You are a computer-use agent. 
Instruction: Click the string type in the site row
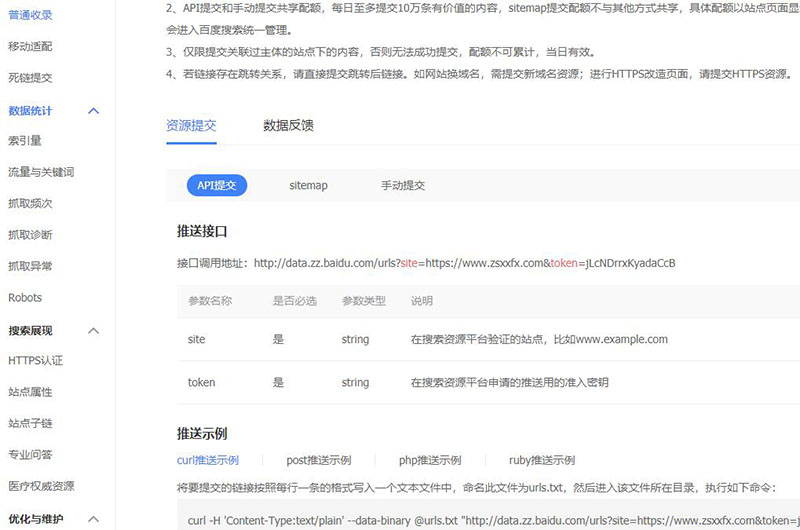point(356,339)
